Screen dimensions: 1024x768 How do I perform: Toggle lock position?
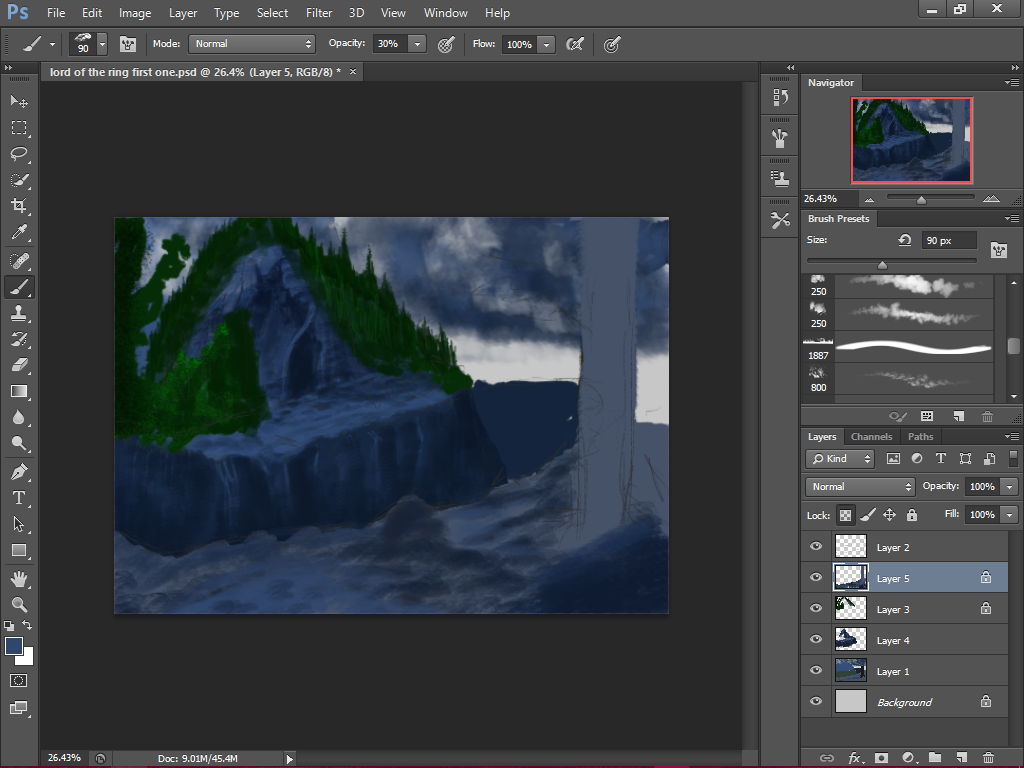[889, 515]
